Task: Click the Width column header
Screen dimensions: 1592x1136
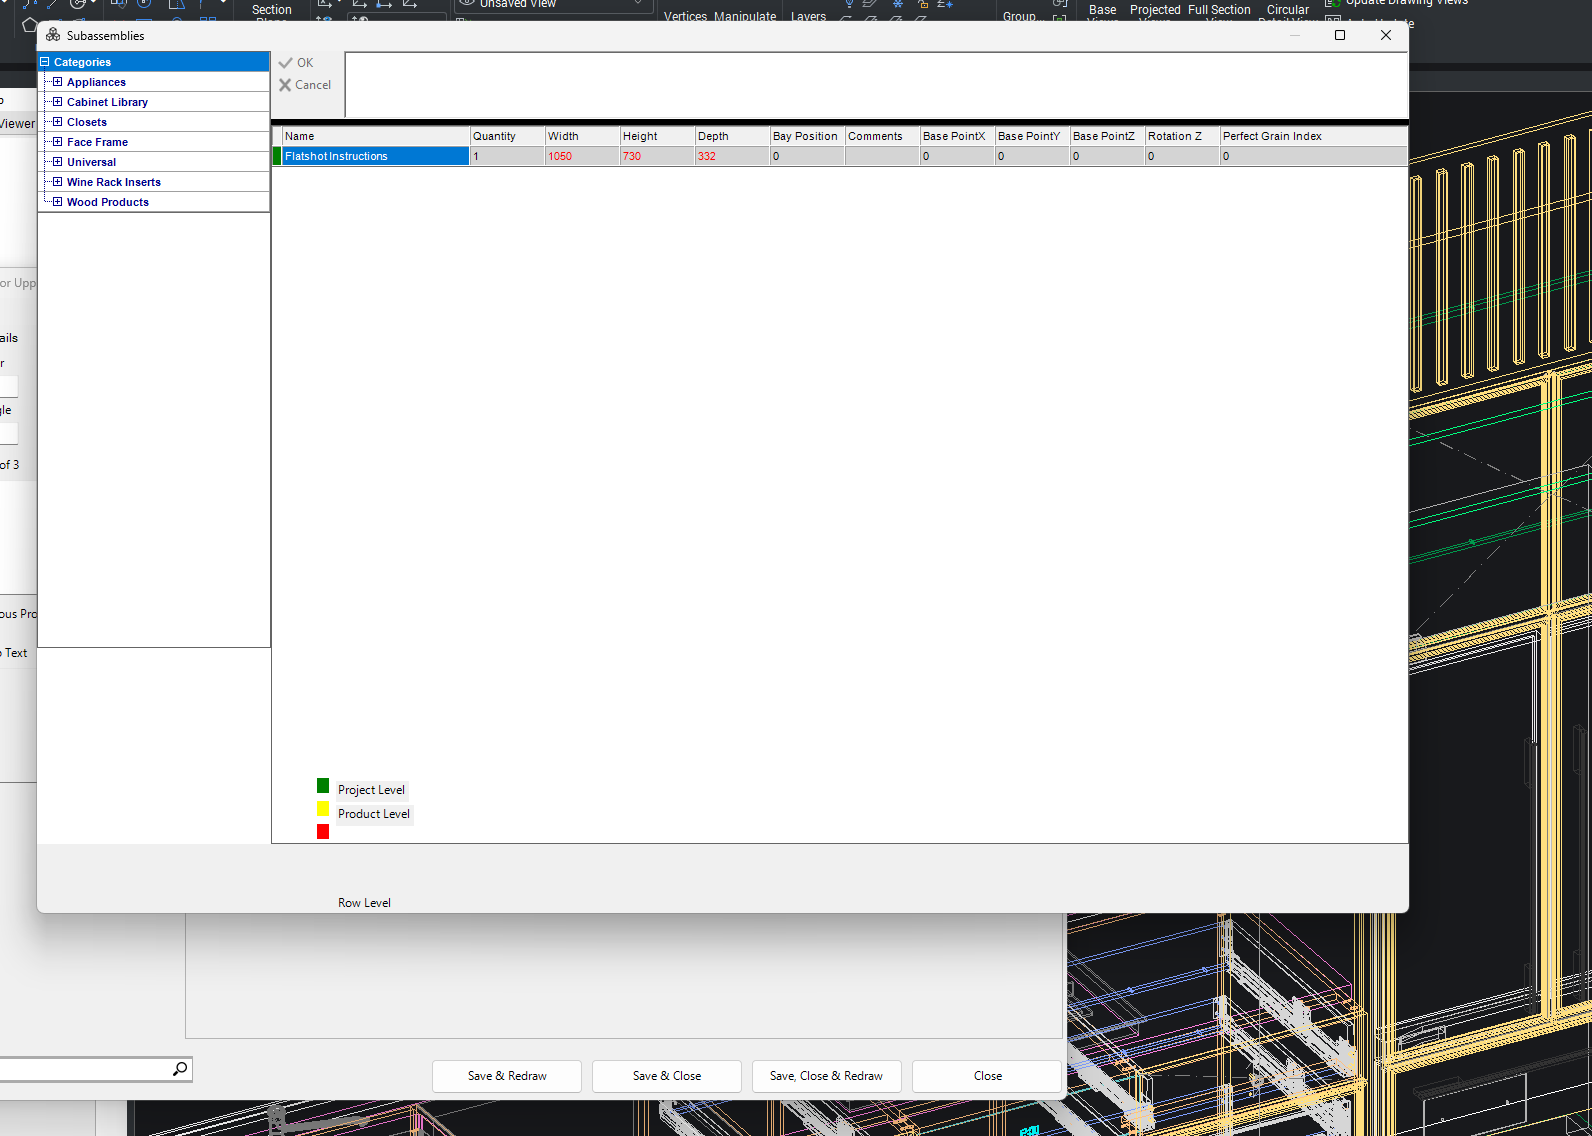Action: (582, 136)
